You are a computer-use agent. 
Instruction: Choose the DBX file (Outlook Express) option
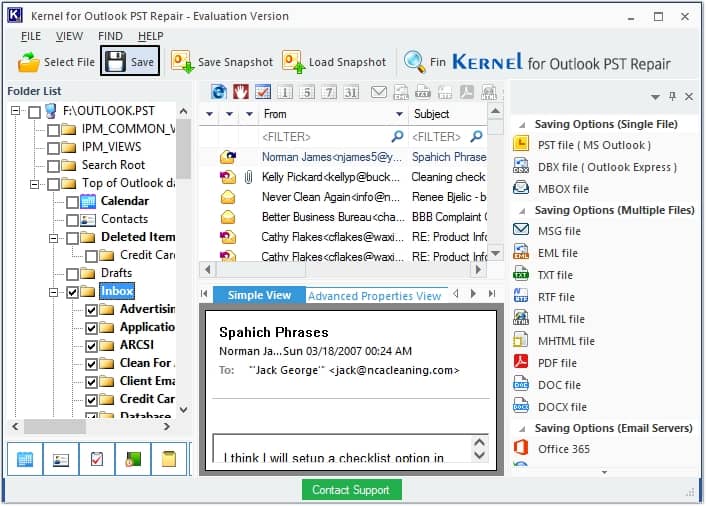pos(607,167)
